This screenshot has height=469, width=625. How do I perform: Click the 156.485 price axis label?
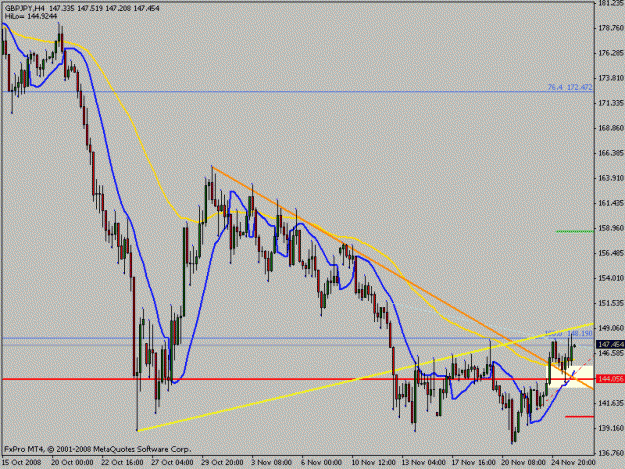[x=611, y=253]
